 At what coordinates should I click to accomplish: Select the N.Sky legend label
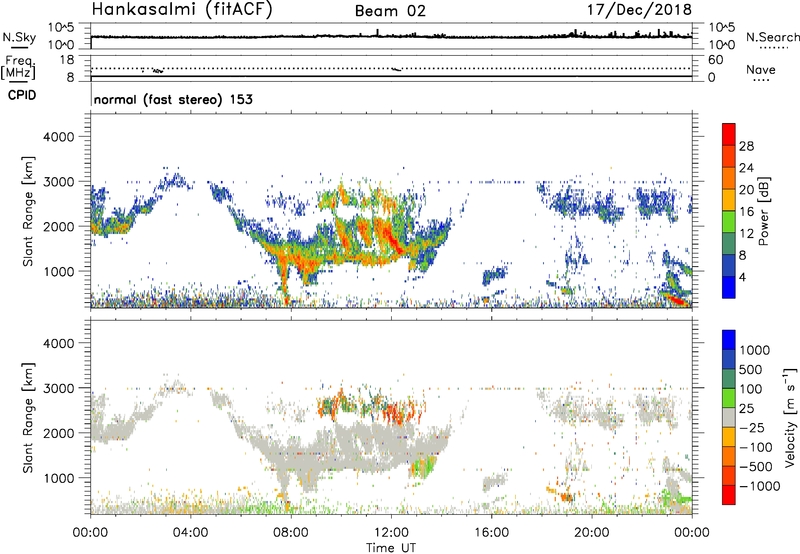[19, 37]
